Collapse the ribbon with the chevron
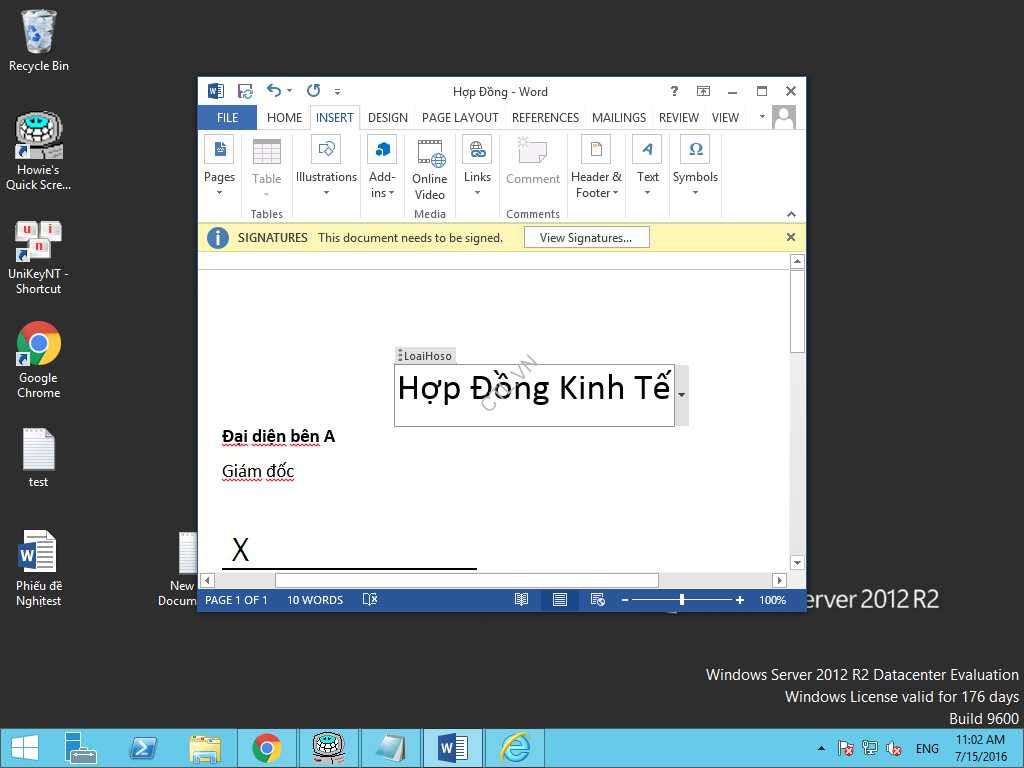This screenshot has width=1024, height=768. (789, 213)
